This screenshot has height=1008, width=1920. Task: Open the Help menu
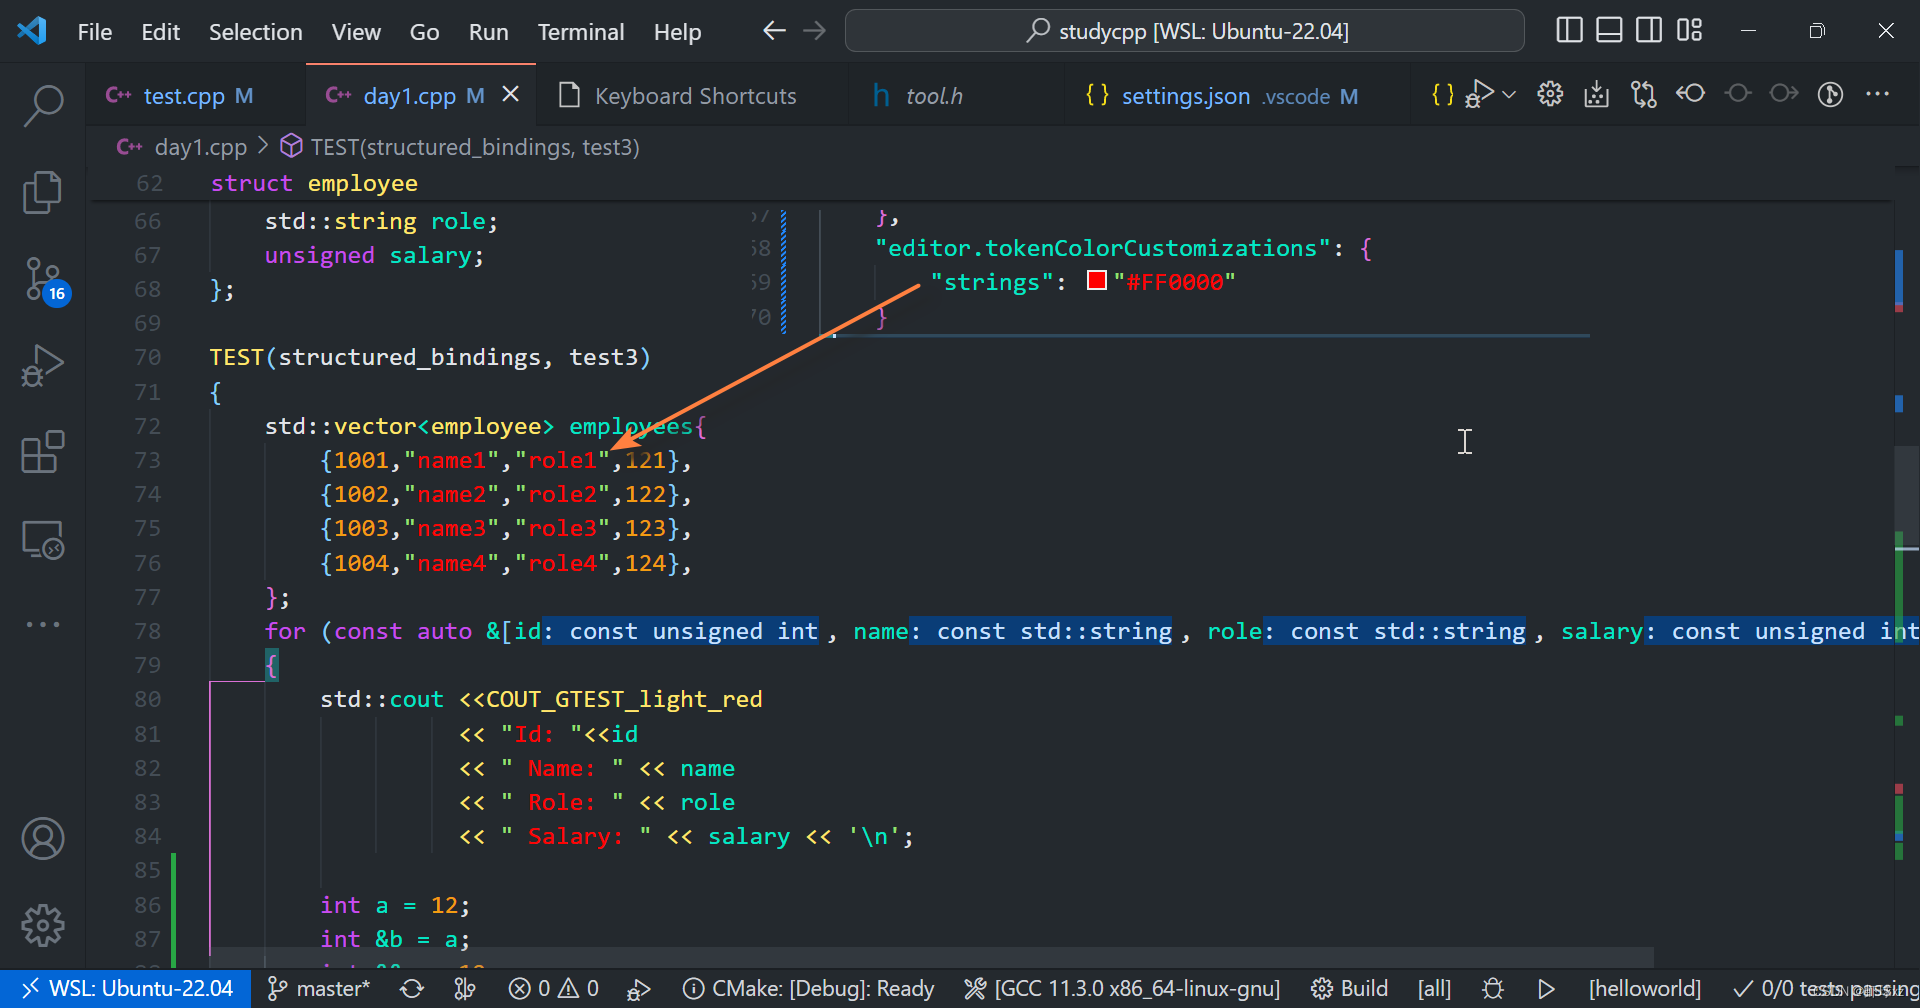coord(677,32)
